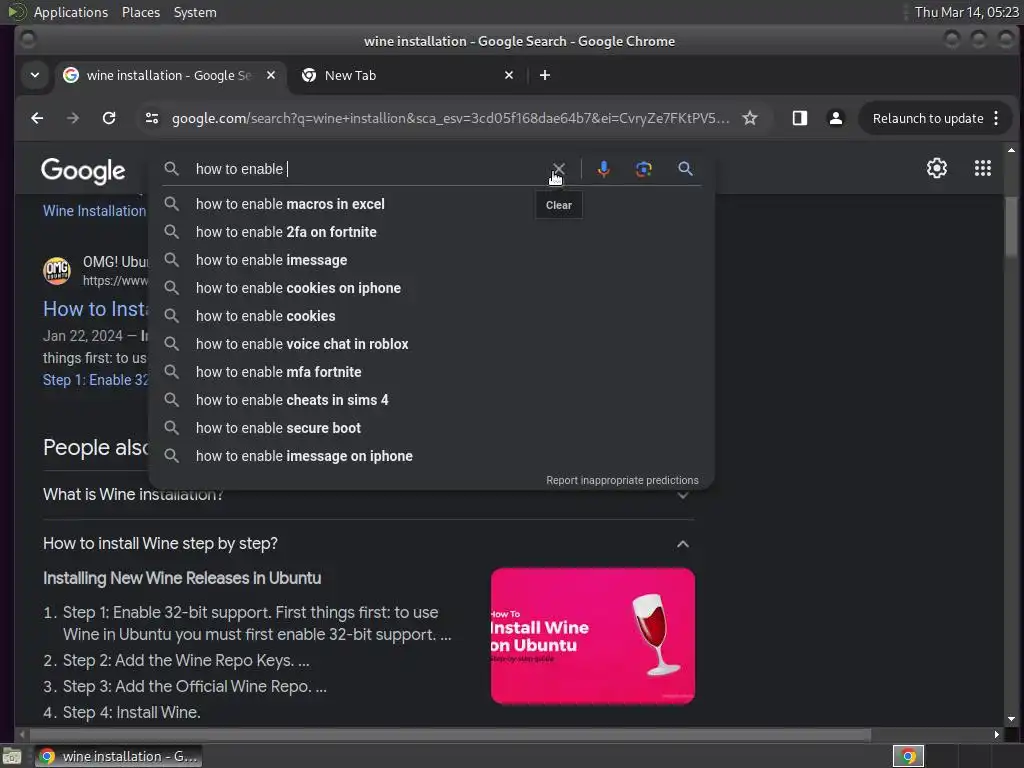Image resolution: width=1024 pixels, height=768 pixels.
Task: Open Google quick settings gear
Action: pyautogui.click(x=936, y=168)
